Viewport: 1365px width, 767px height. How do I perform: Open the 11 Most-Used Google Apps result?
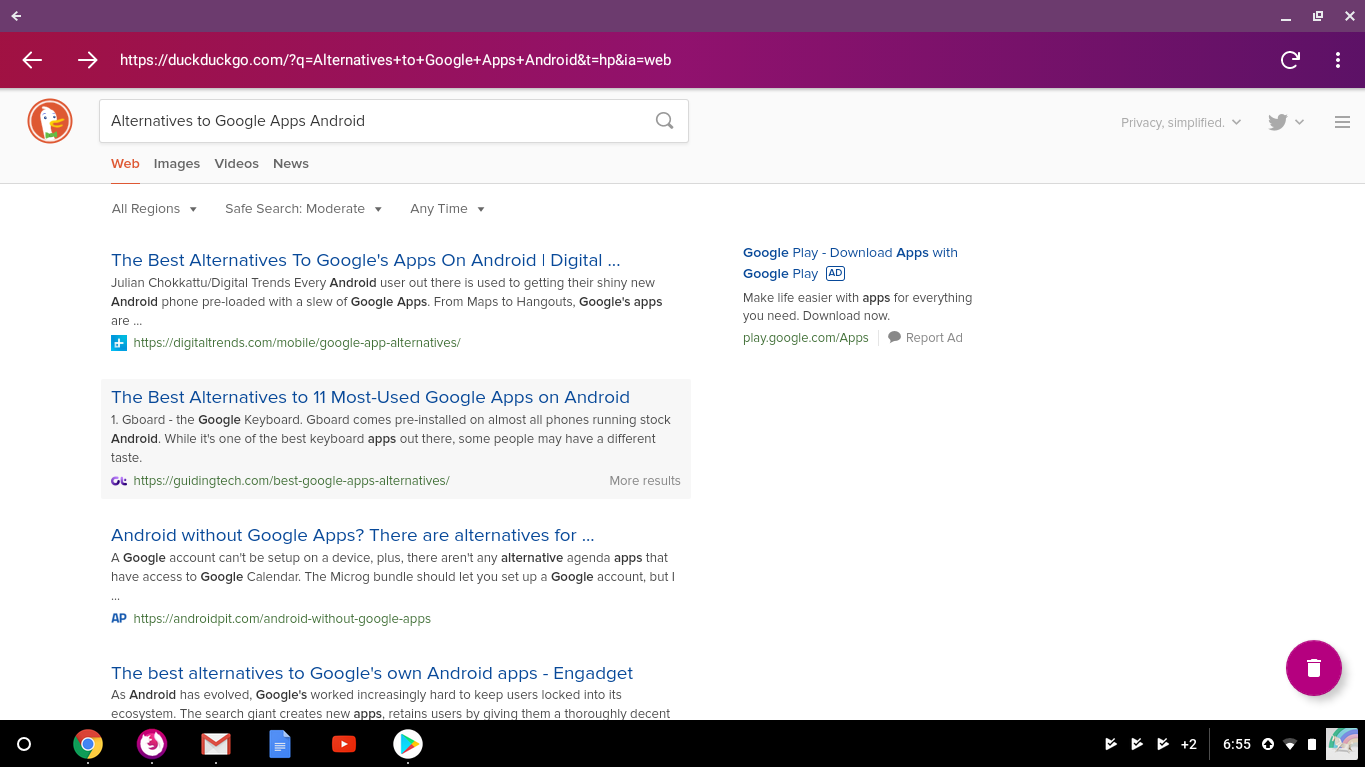click(370, 397)
